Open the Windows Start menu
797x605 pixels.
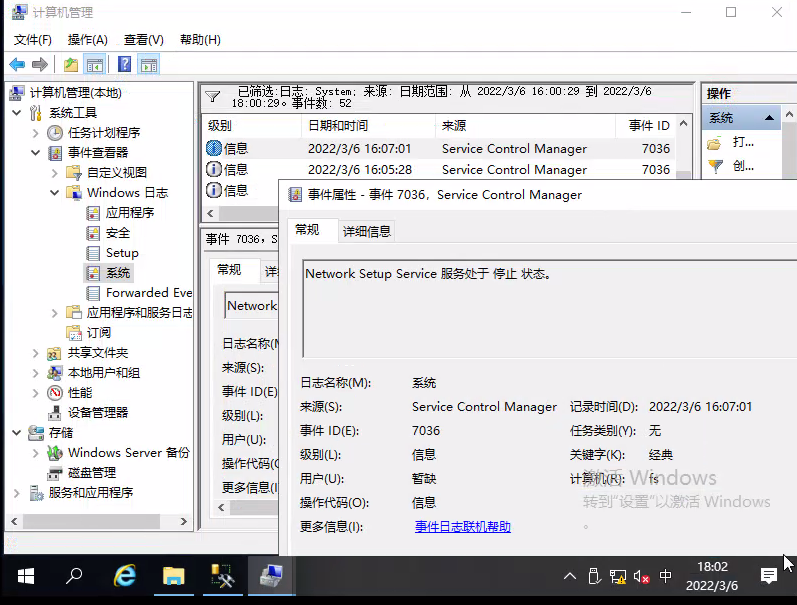coord(25,576)
